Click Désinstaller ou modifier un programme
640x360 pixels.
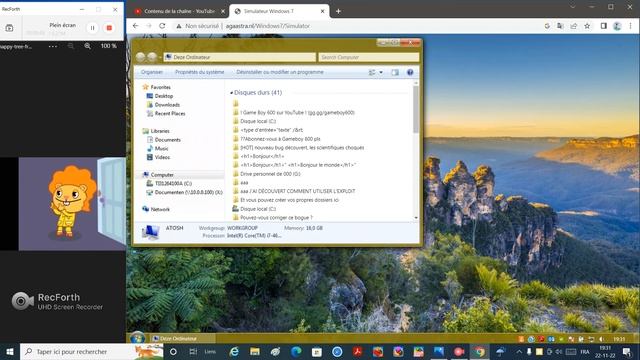pyautogui.click(x=280, y=72)
